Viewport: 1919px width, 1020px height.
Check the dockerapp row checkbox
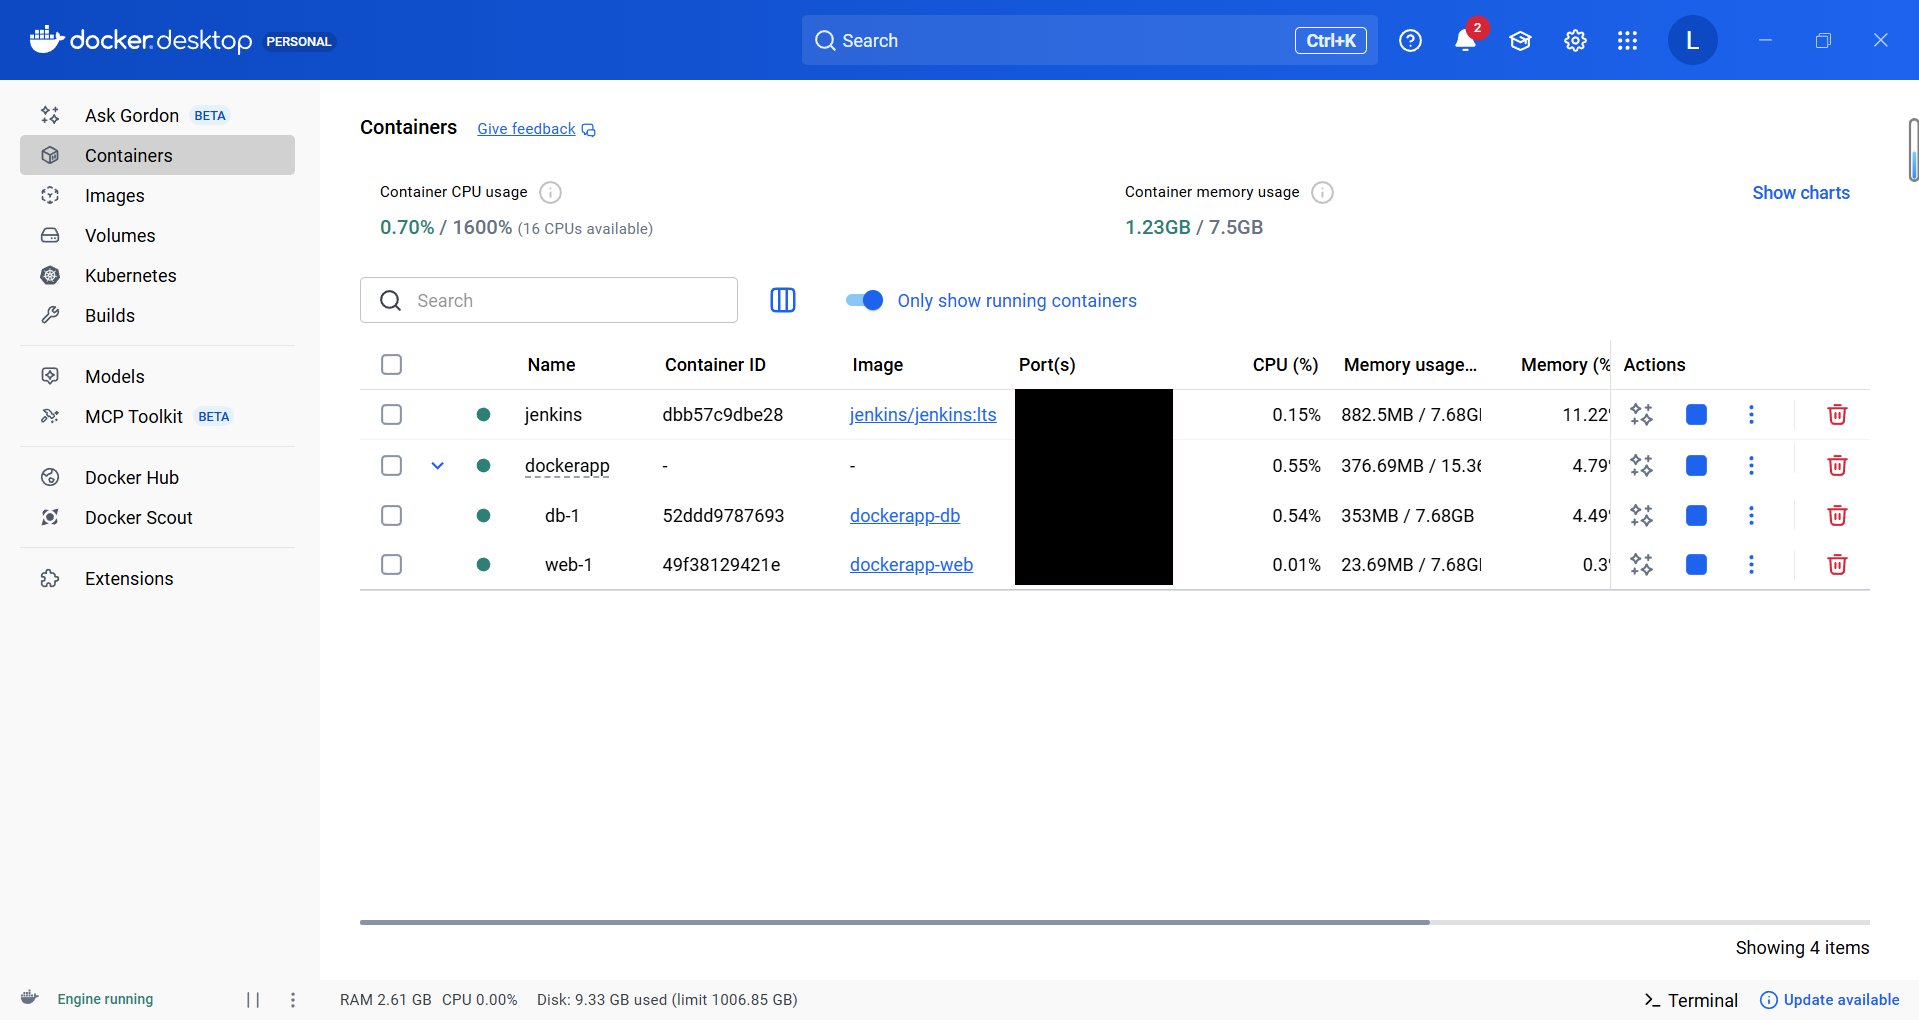(391, 465)
